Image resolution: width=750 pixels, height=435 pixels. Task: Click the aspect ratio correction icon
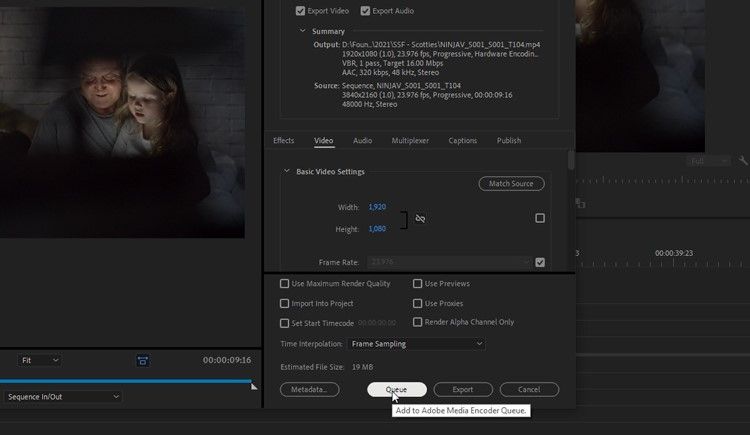click(x=144, y=360)
